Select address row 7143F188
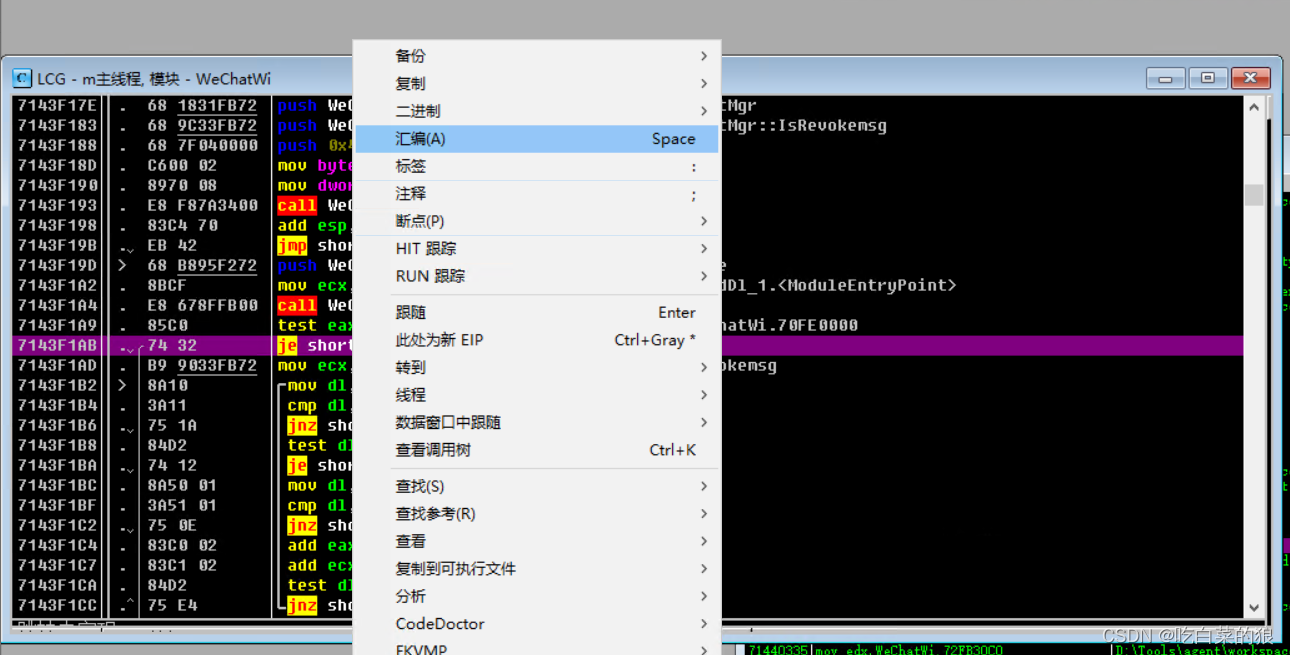This screenshot has height=655, width=1290. (x=58, y=146)
